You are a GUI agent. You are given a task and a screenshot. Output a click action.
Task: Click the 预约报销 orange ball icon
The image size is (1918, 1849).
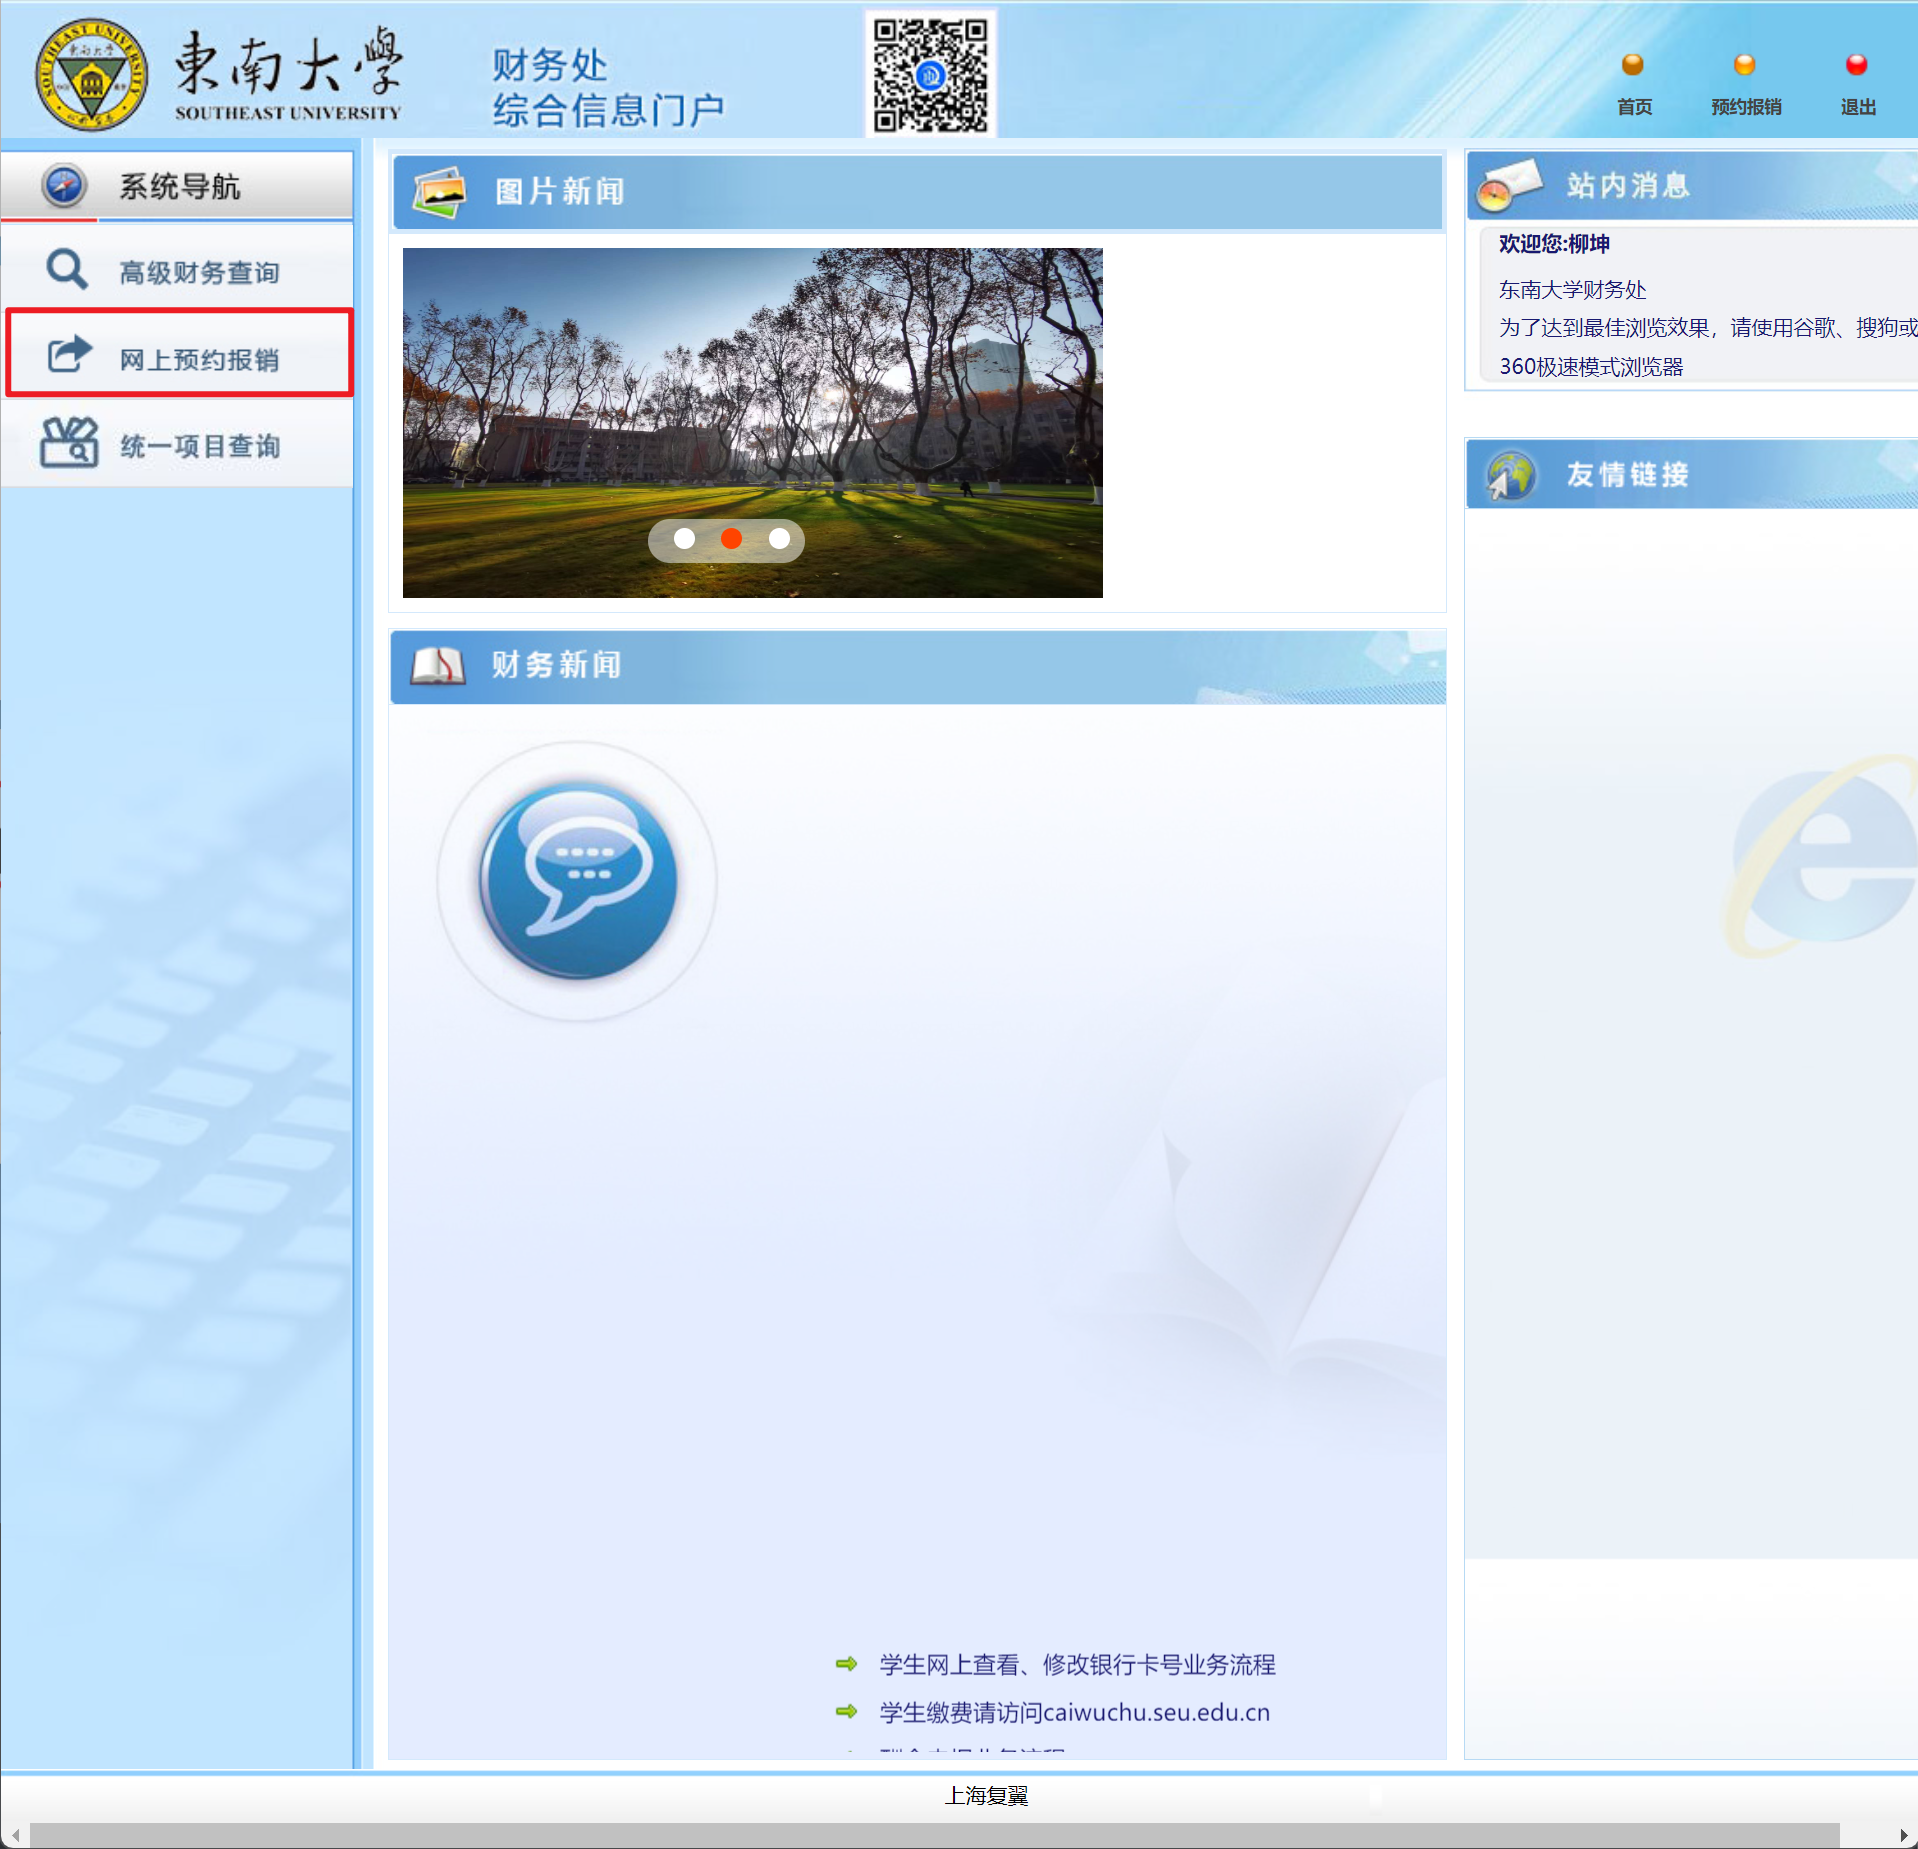point(1744,65)
